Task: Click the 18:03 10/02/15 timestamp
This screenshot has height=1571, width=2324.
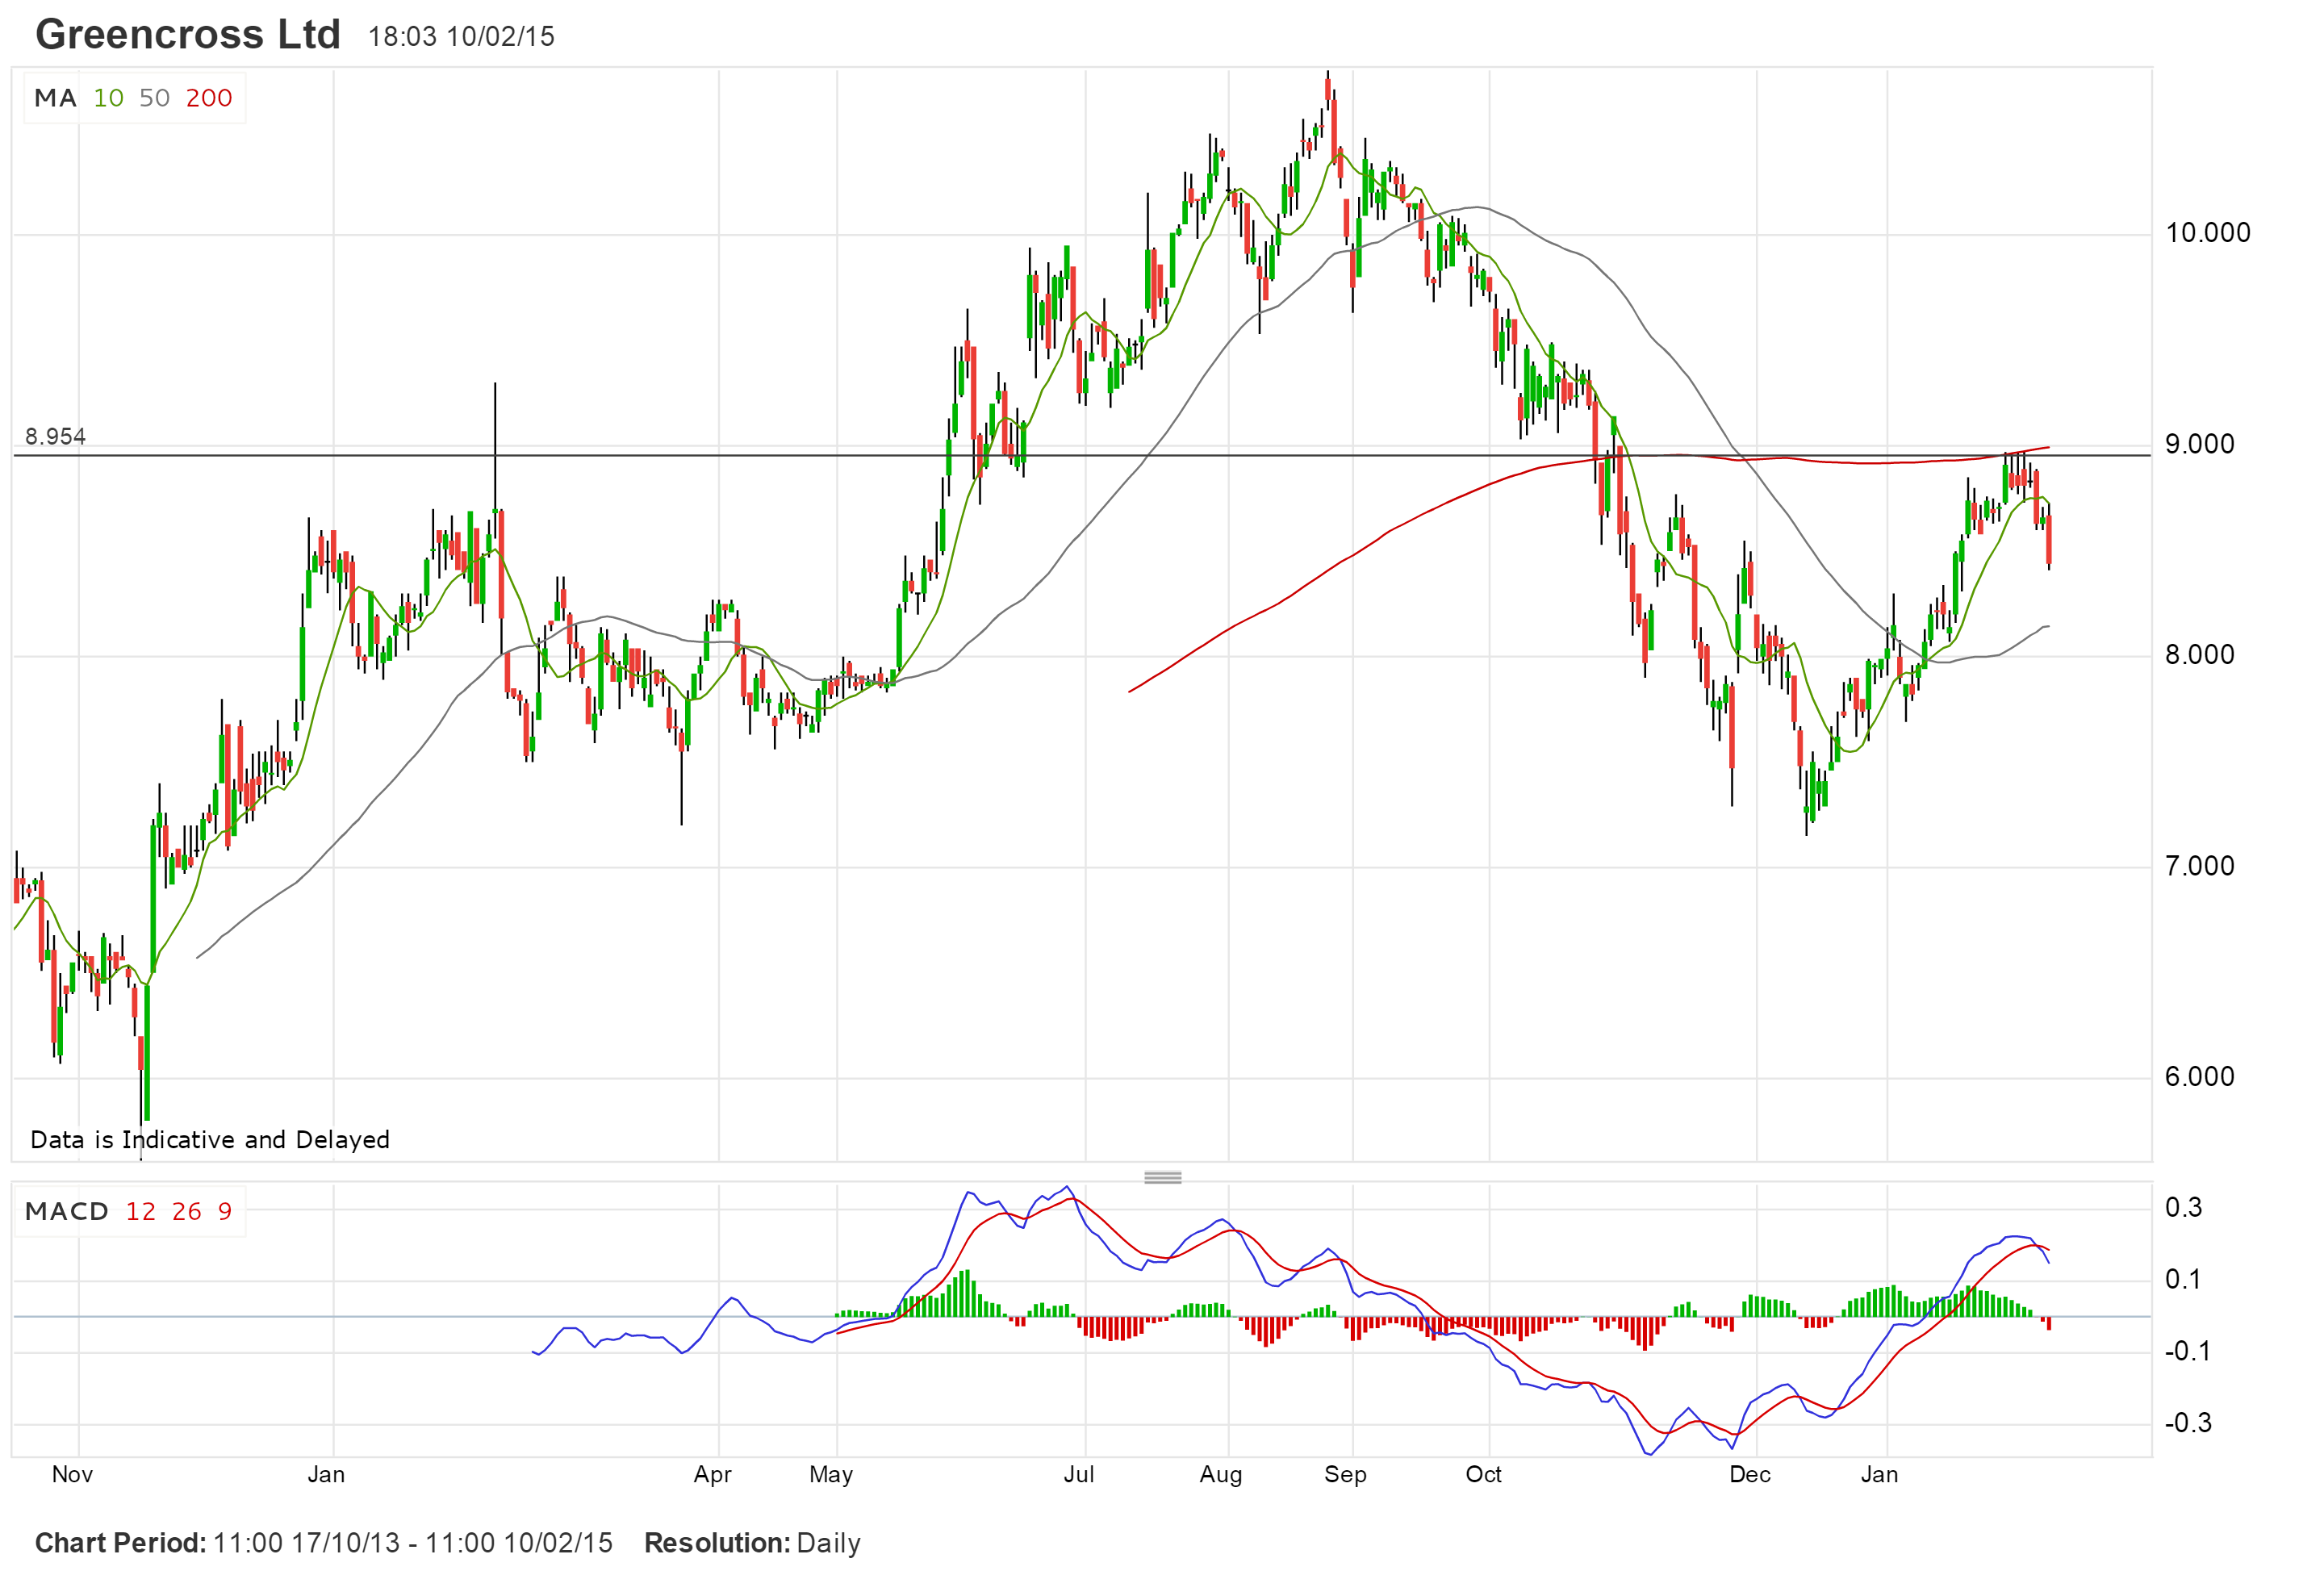Action: (461, 37)
